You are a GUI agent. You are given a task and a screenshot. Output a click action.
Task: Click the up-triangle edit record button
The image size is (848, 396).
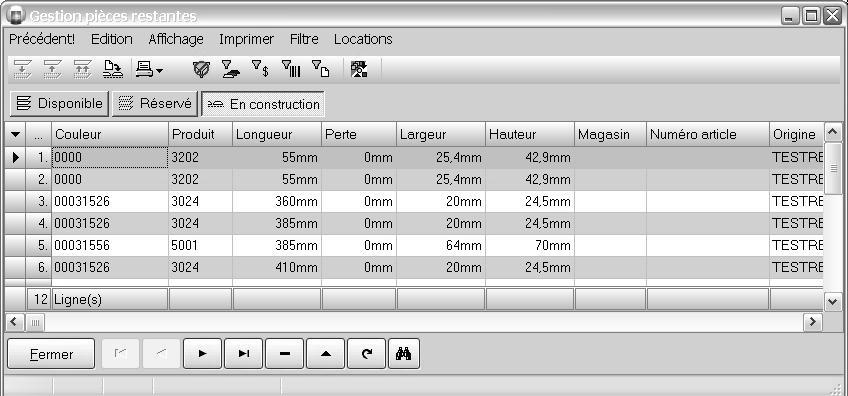tap(326, 354)
